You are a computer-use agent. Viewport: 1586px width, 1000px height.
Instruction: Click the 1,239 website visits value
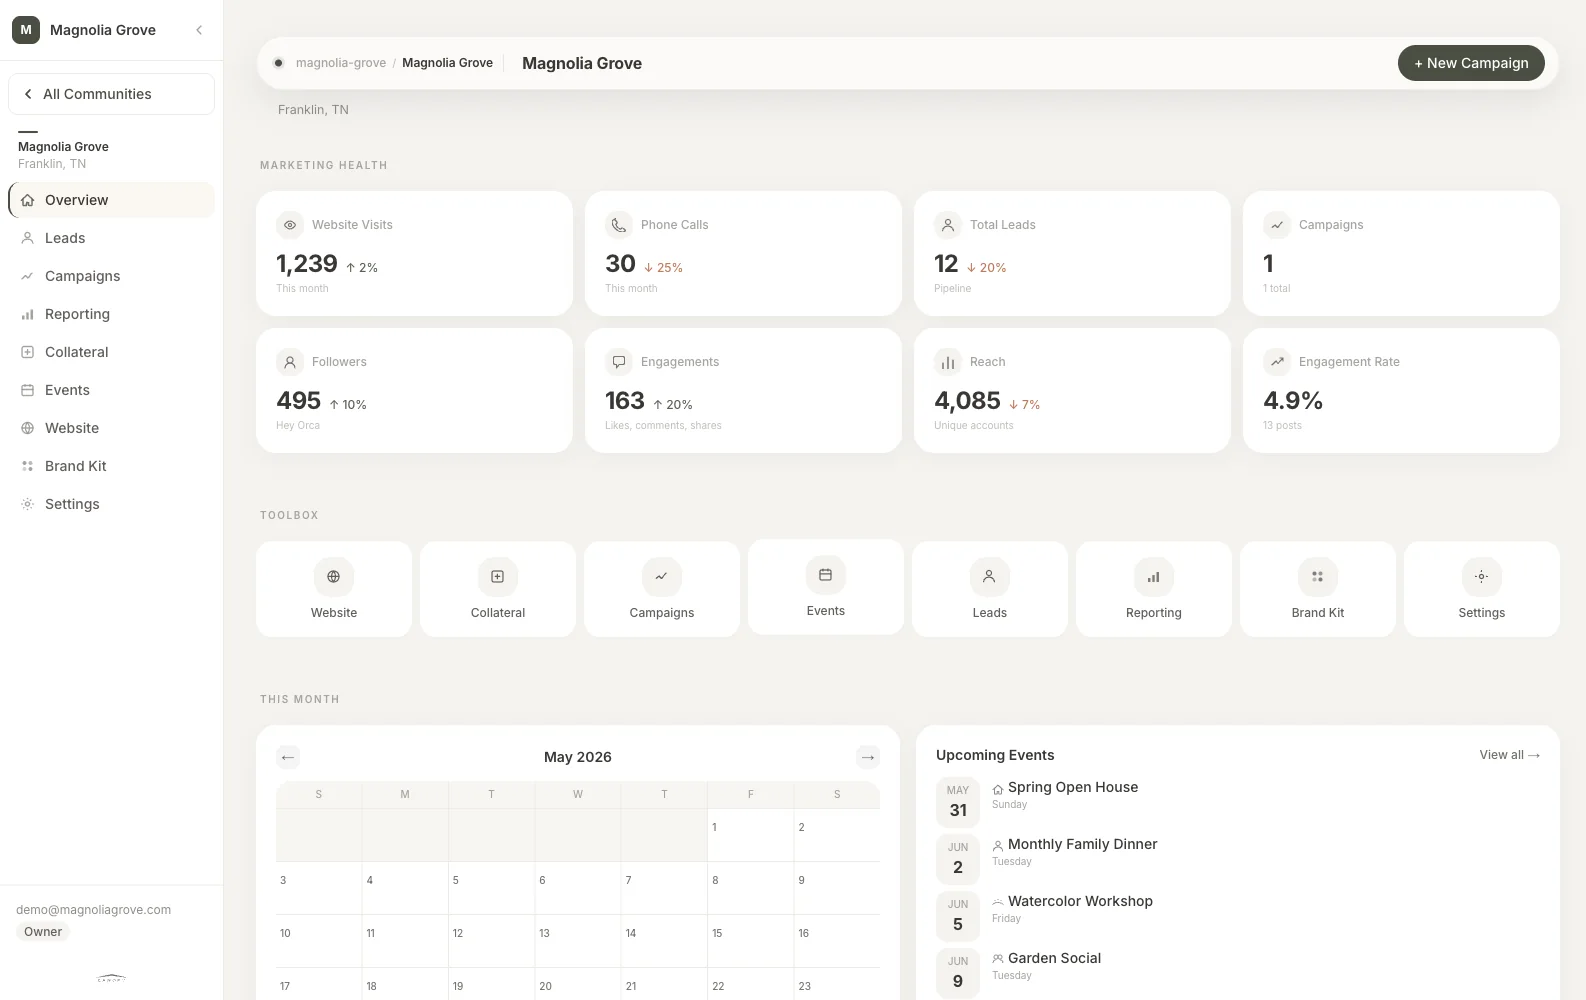click(x=307, y=264)
